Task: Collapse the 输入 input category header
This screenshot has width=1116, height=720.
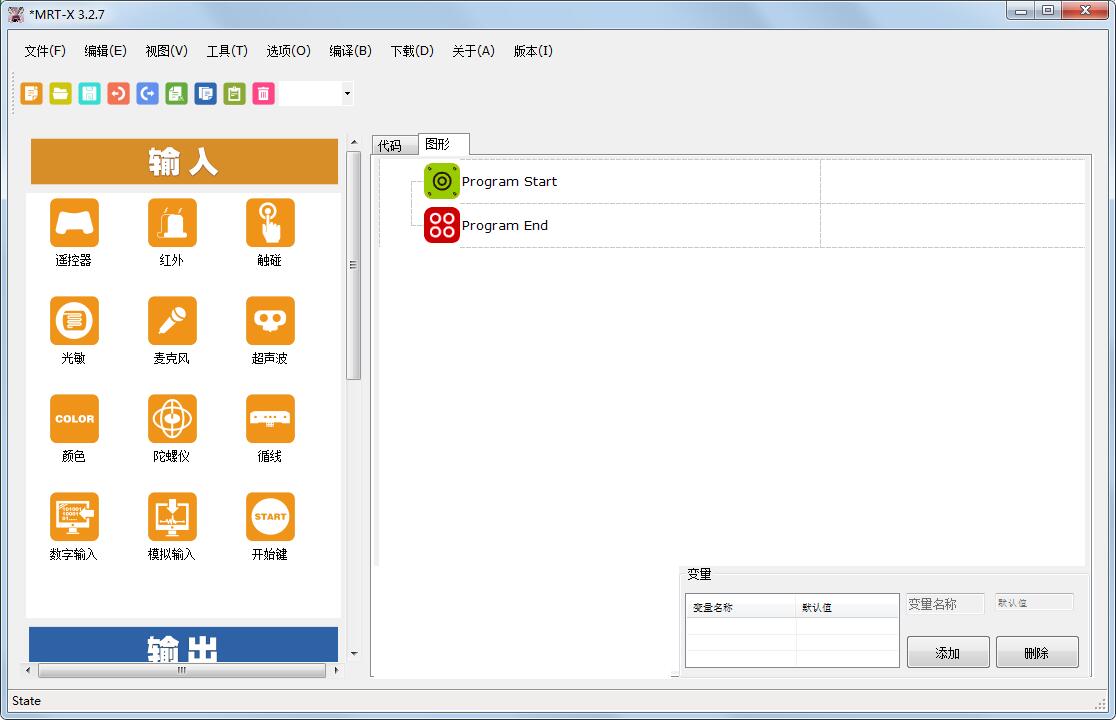Action: 184,162
